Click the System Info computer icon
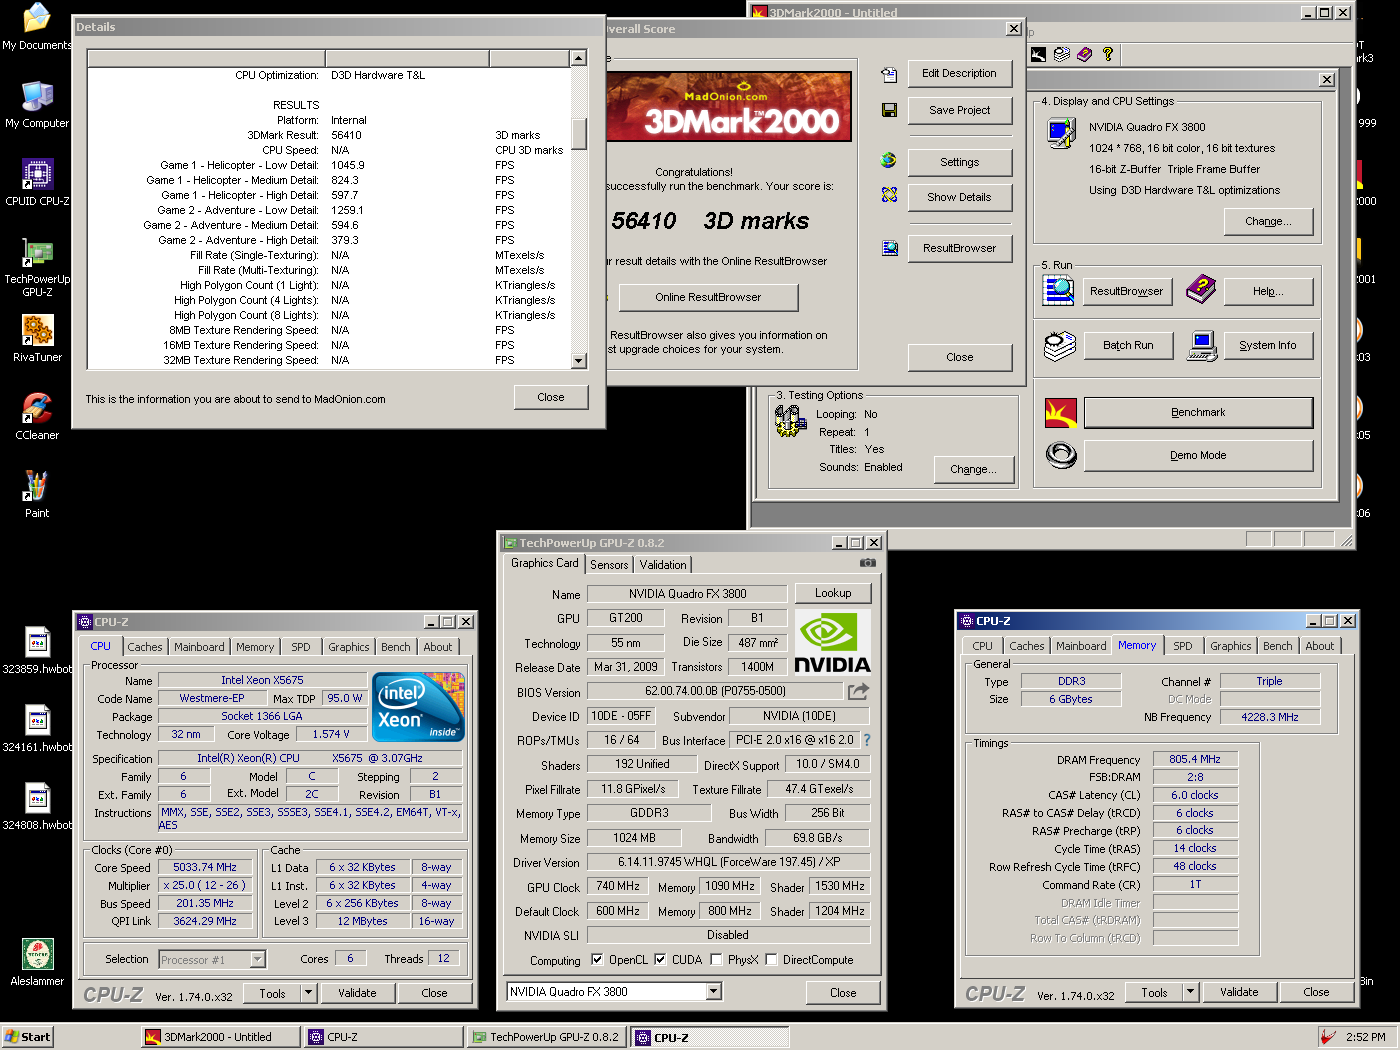The image size is (1400, 1050). [1202, 345]
